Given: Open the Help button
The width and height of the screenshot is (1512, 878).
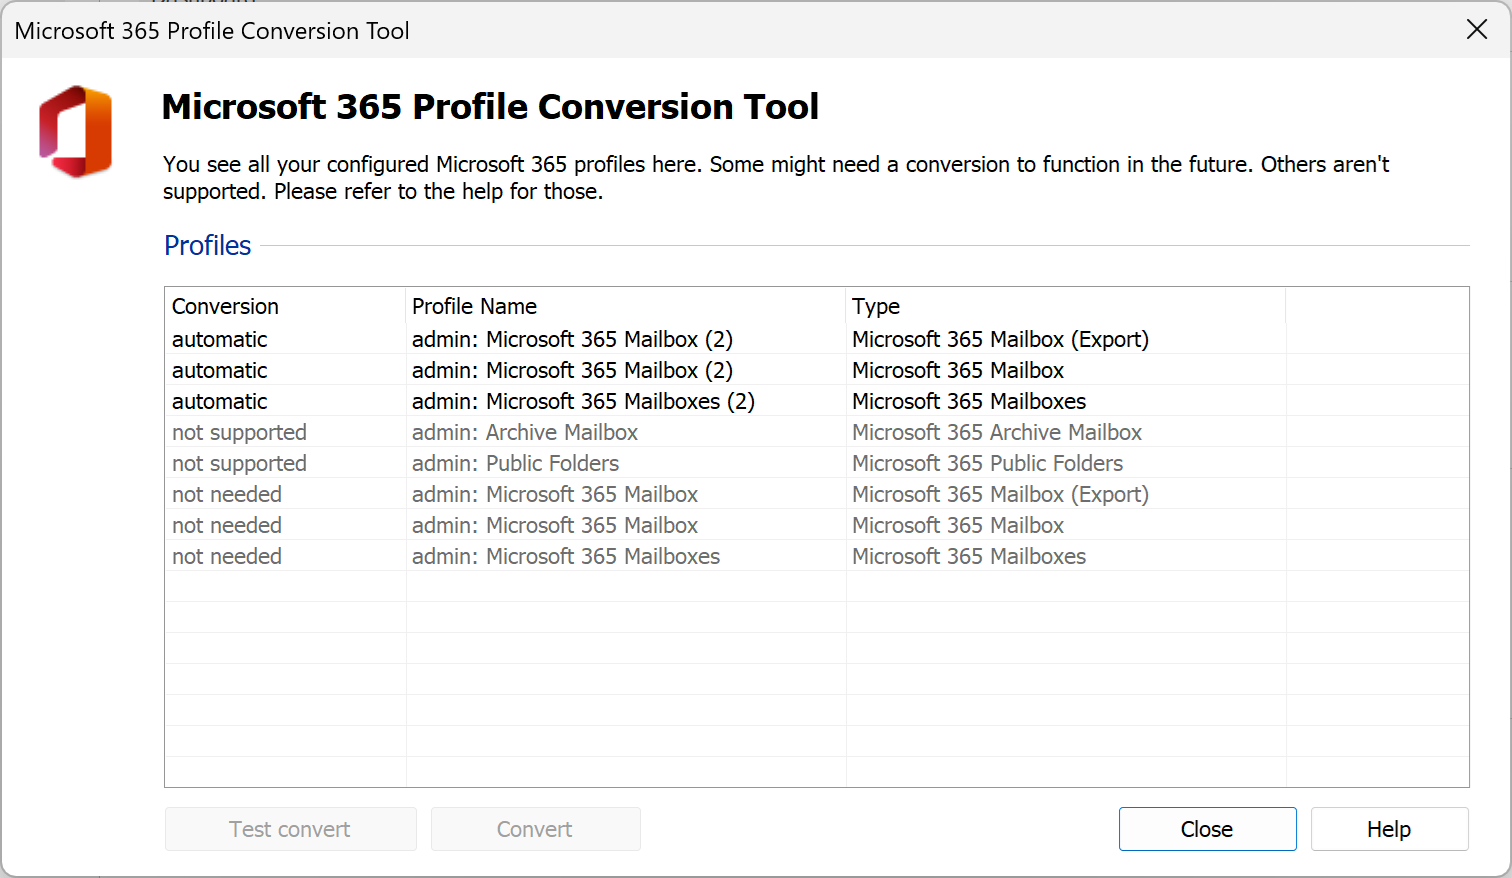Looking at the screenshot, I should pyautogui.click(x=1388, y=829).
